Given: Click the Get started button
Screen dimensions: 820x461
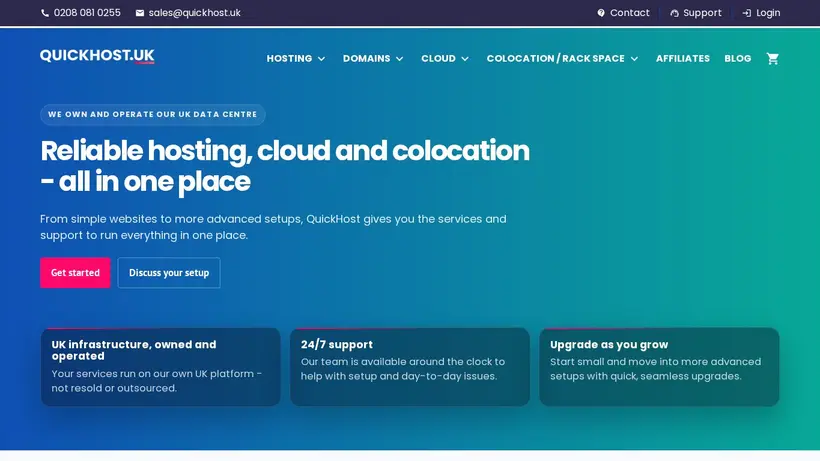Looking at the screenshot, I should 75,272.
